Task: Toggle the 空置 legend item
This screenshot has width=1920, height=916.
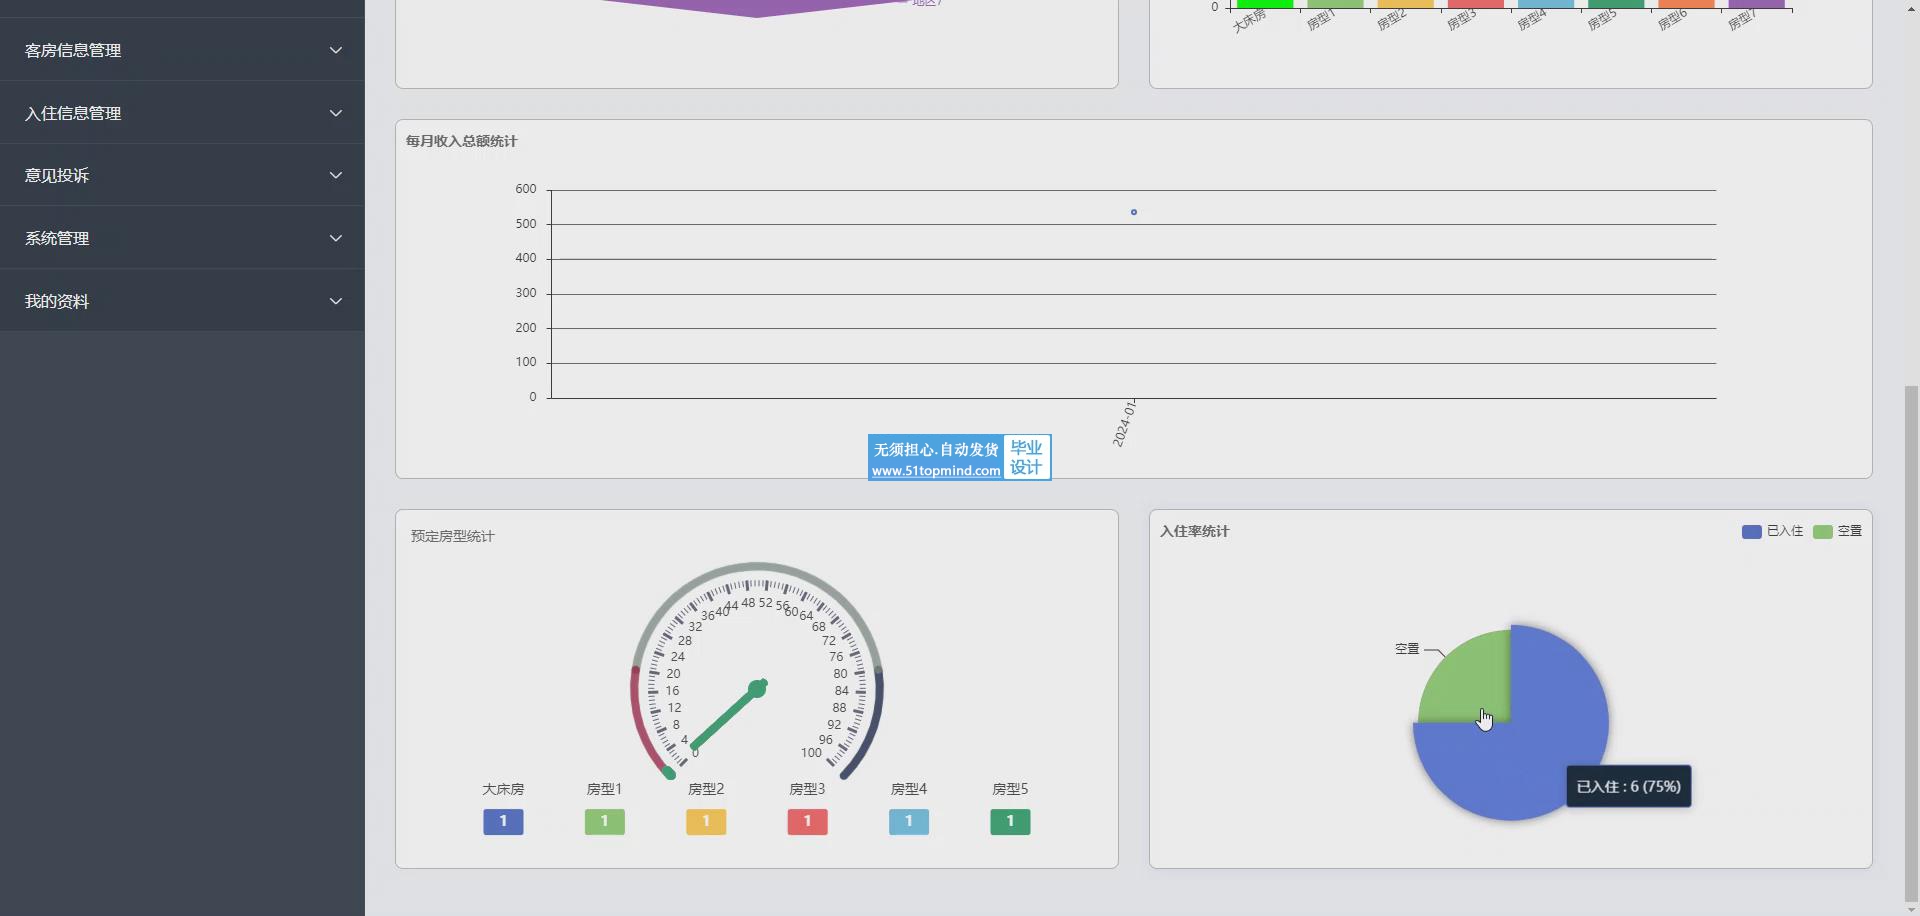Action: [x=1838, y=531]
